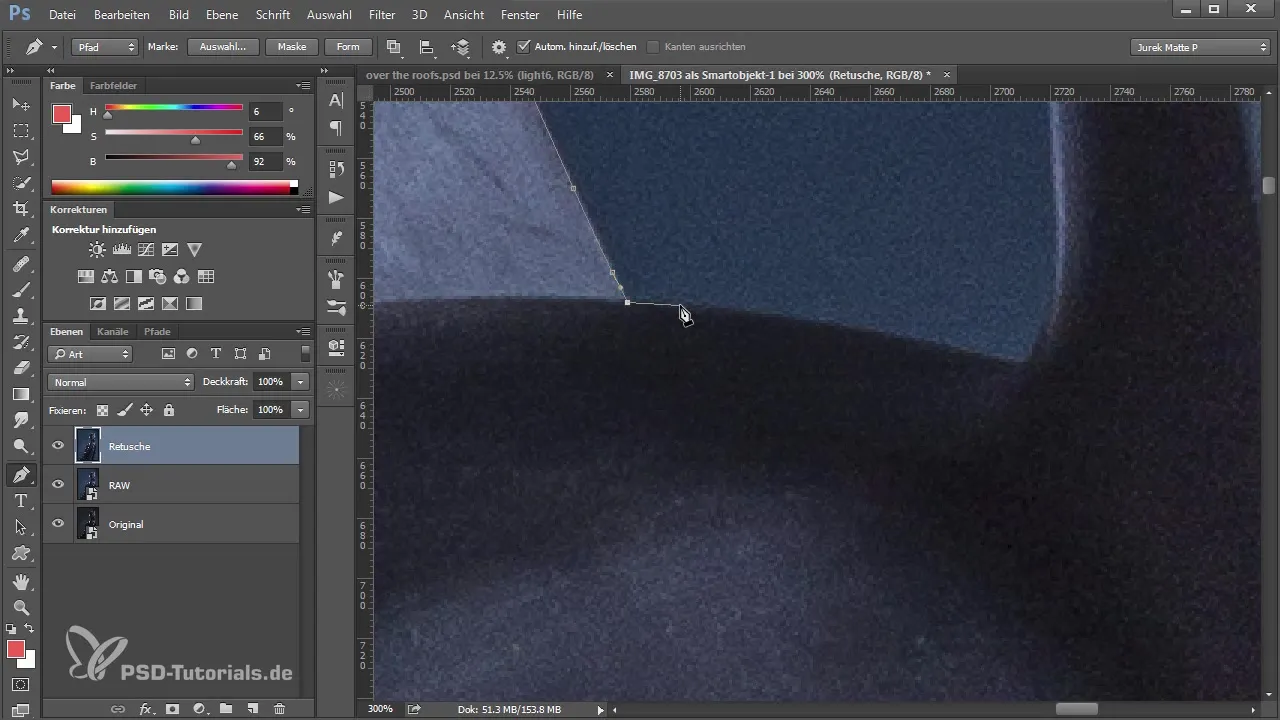Click the Retusche layer thumbnail
The height and width of the screenshot is (720, 1280).
[x=88, y=446]
